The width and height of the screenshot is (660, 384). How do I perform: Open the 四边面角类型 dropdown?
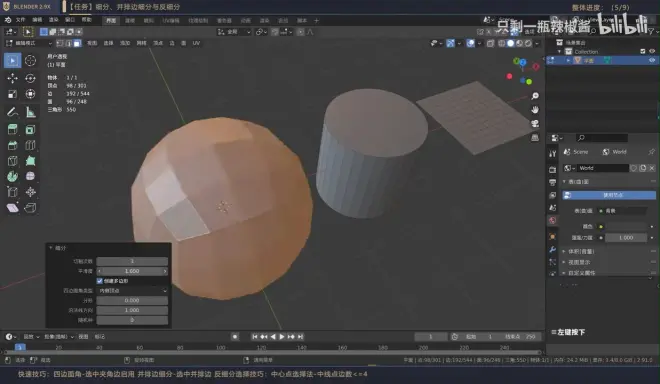pyautogui.click(x=132, y=291)
